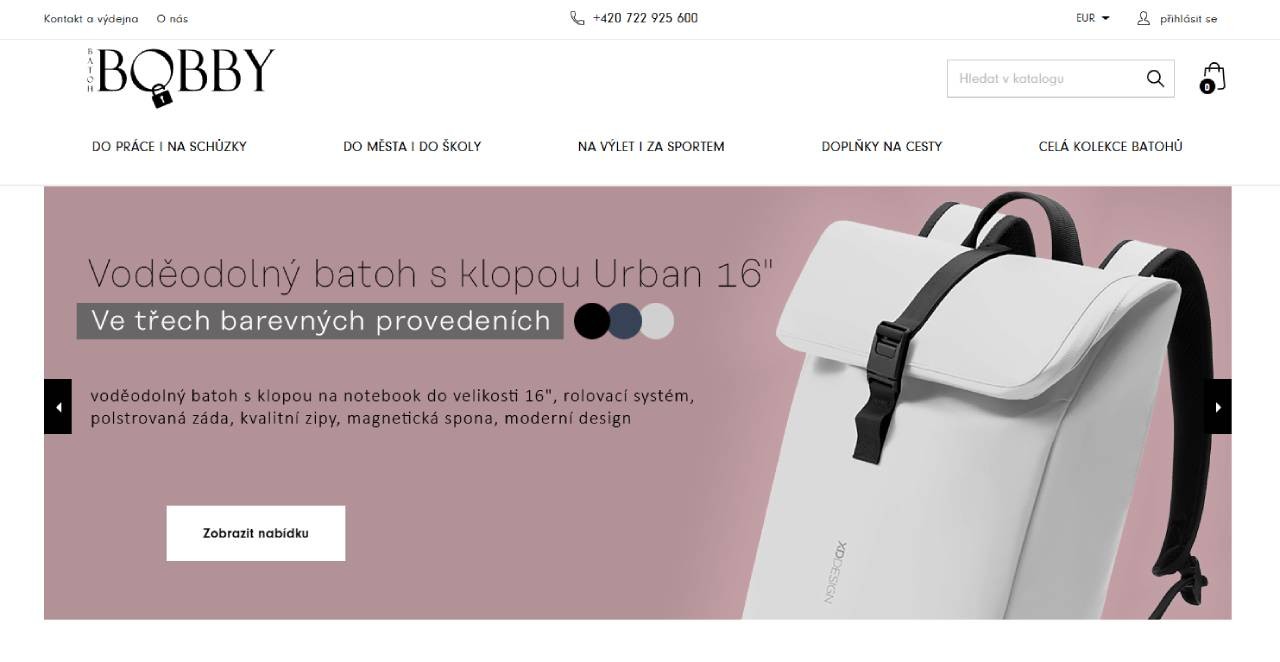Open the Do práce i na schůzky menu
This screenshot has width=1280, height=662.
[x=169, y=146]
